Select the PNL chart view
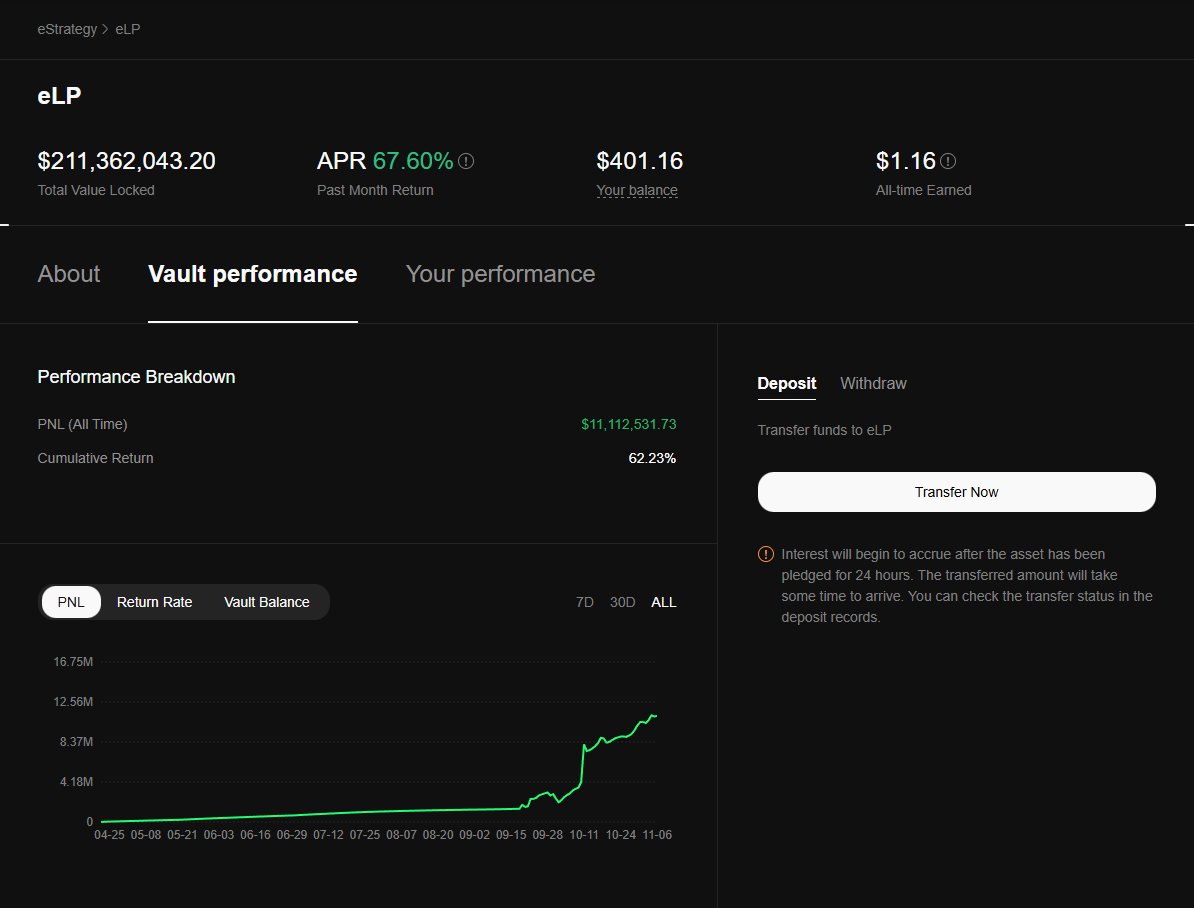Image resolution: width=1194 pixels, height=908 pixels. click(70, 602)
